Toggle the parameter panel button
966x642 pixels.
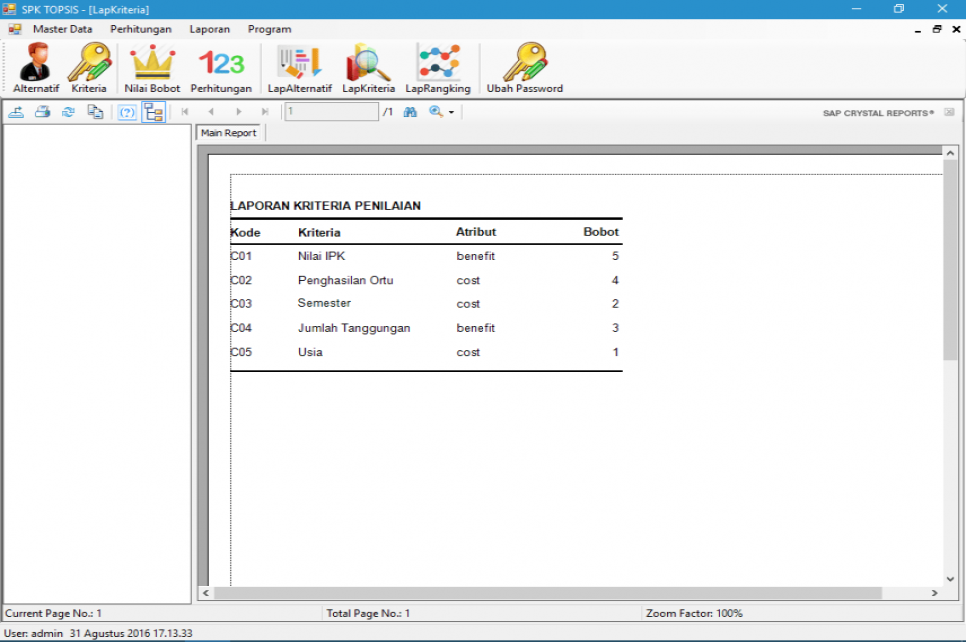(127, 112)
